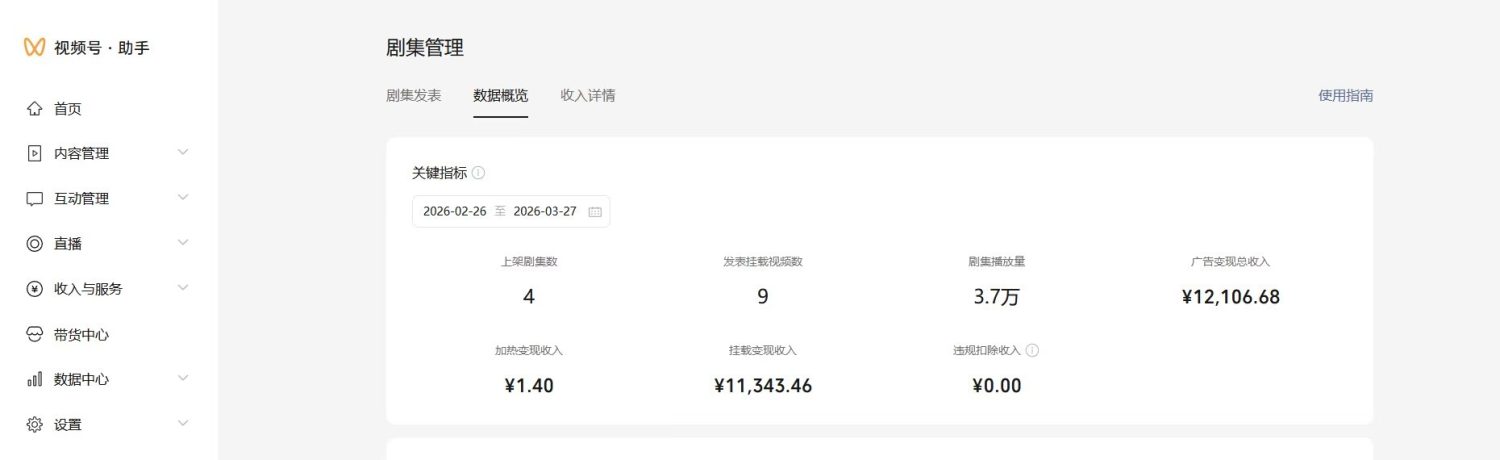Click the info icon next to 关键指标
Screen dimensions: 1500x460
[x=478, y=173]
